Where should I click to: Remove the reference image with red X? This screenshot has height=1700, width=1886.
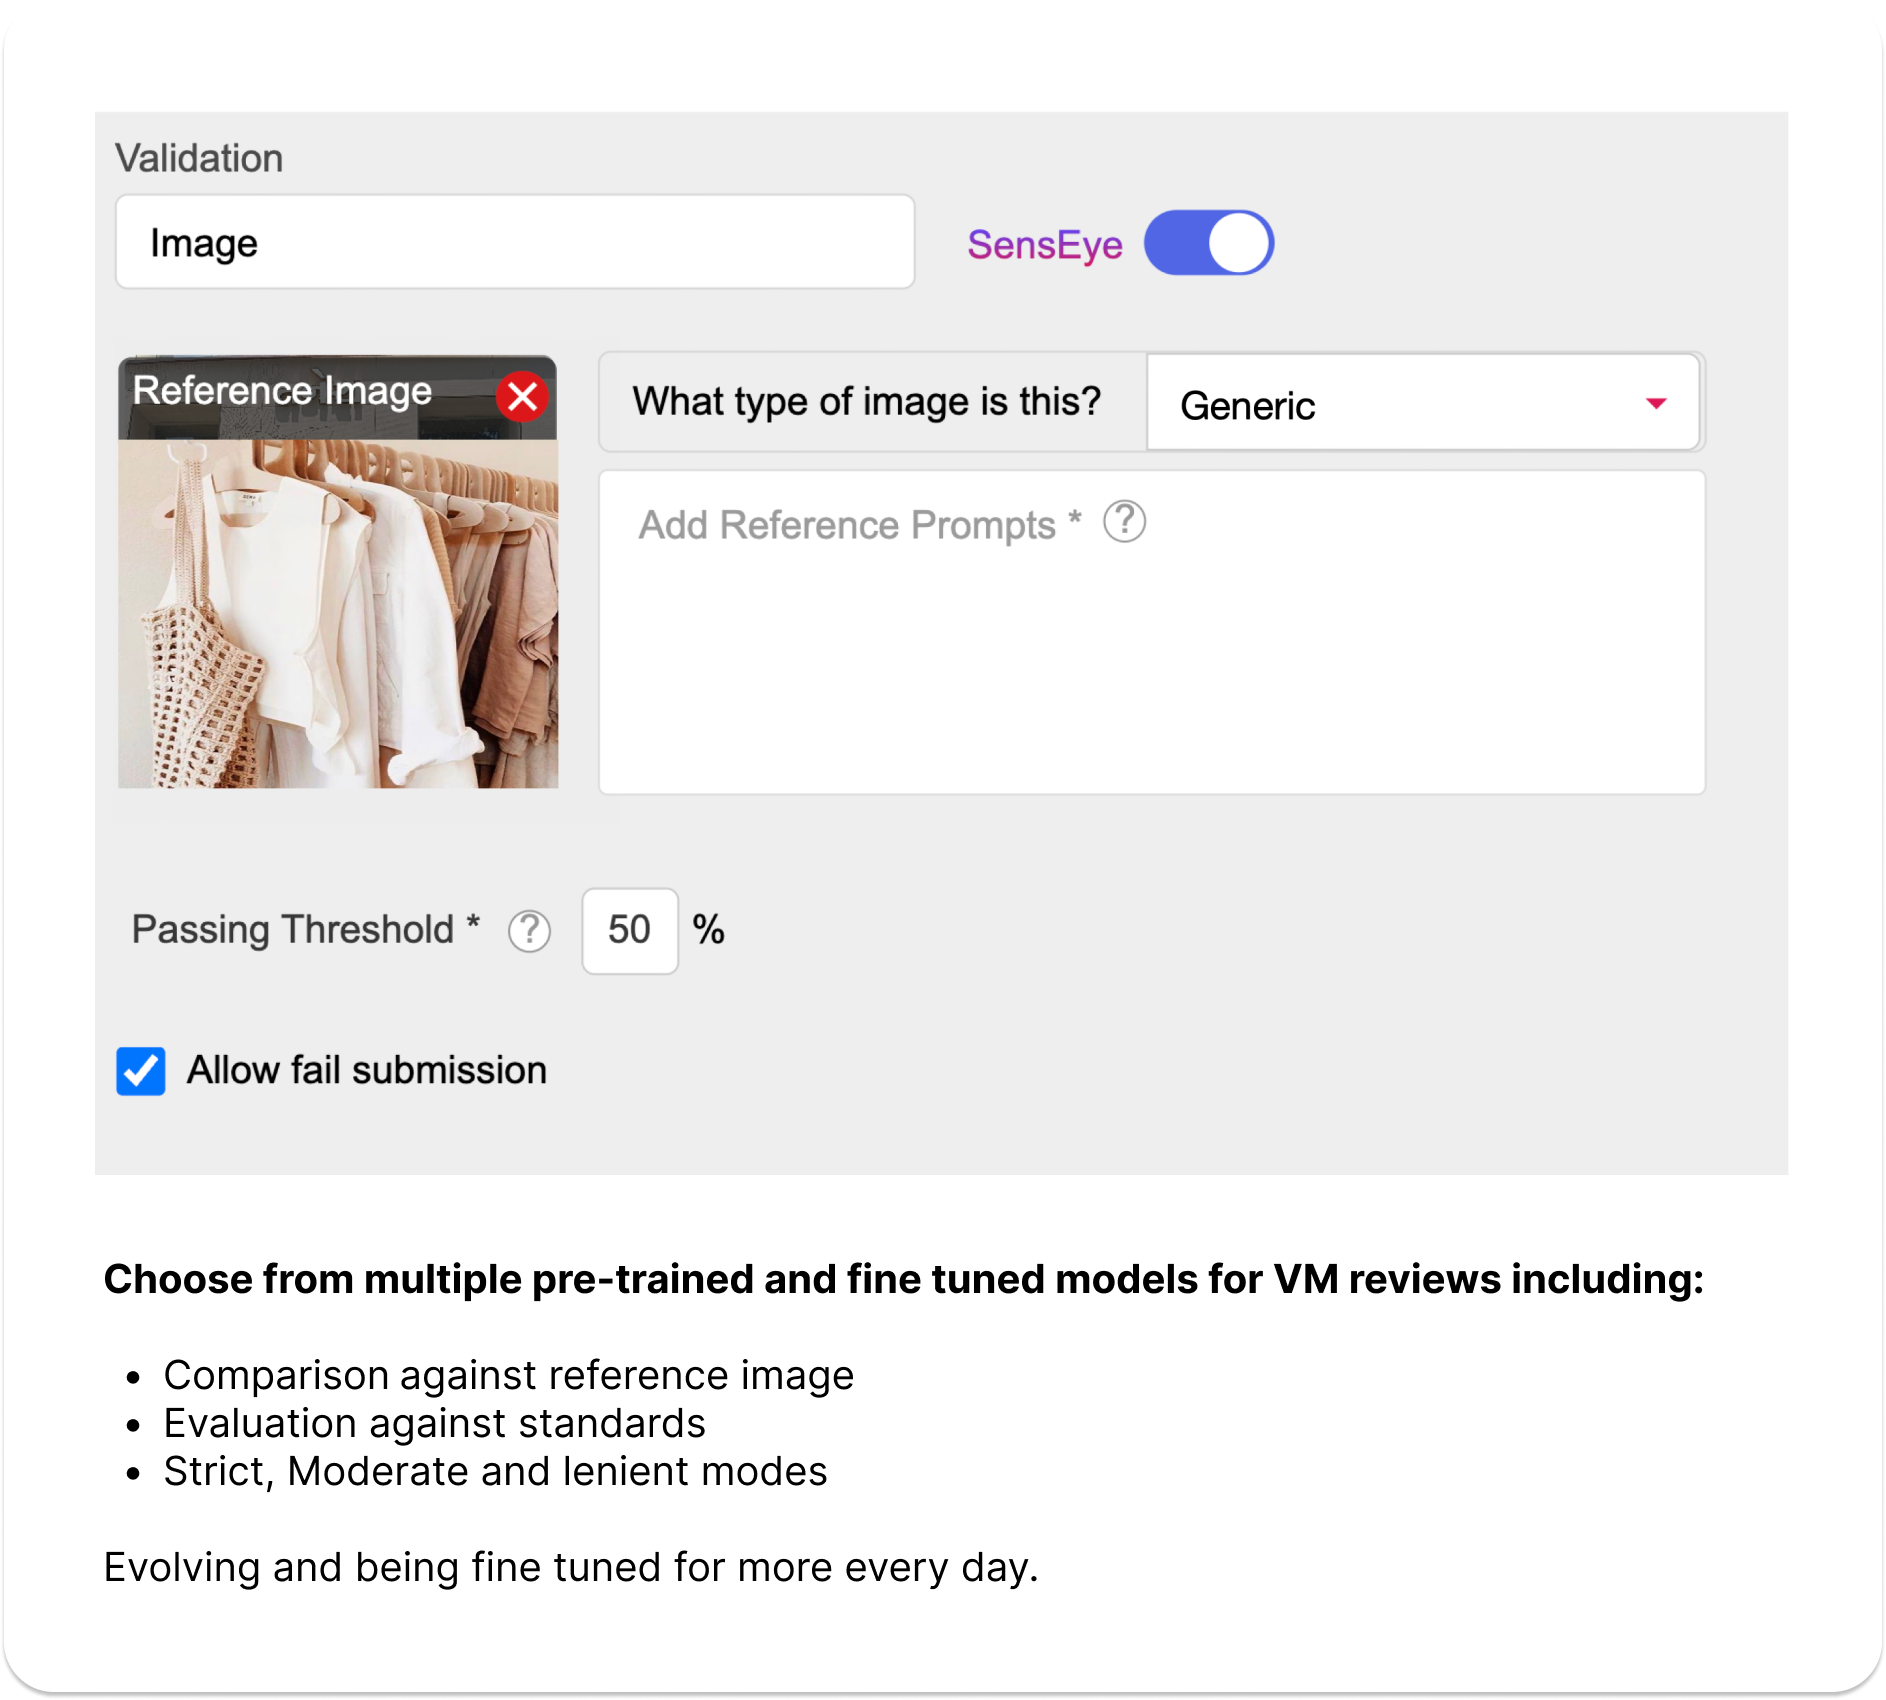coord(522,397)
